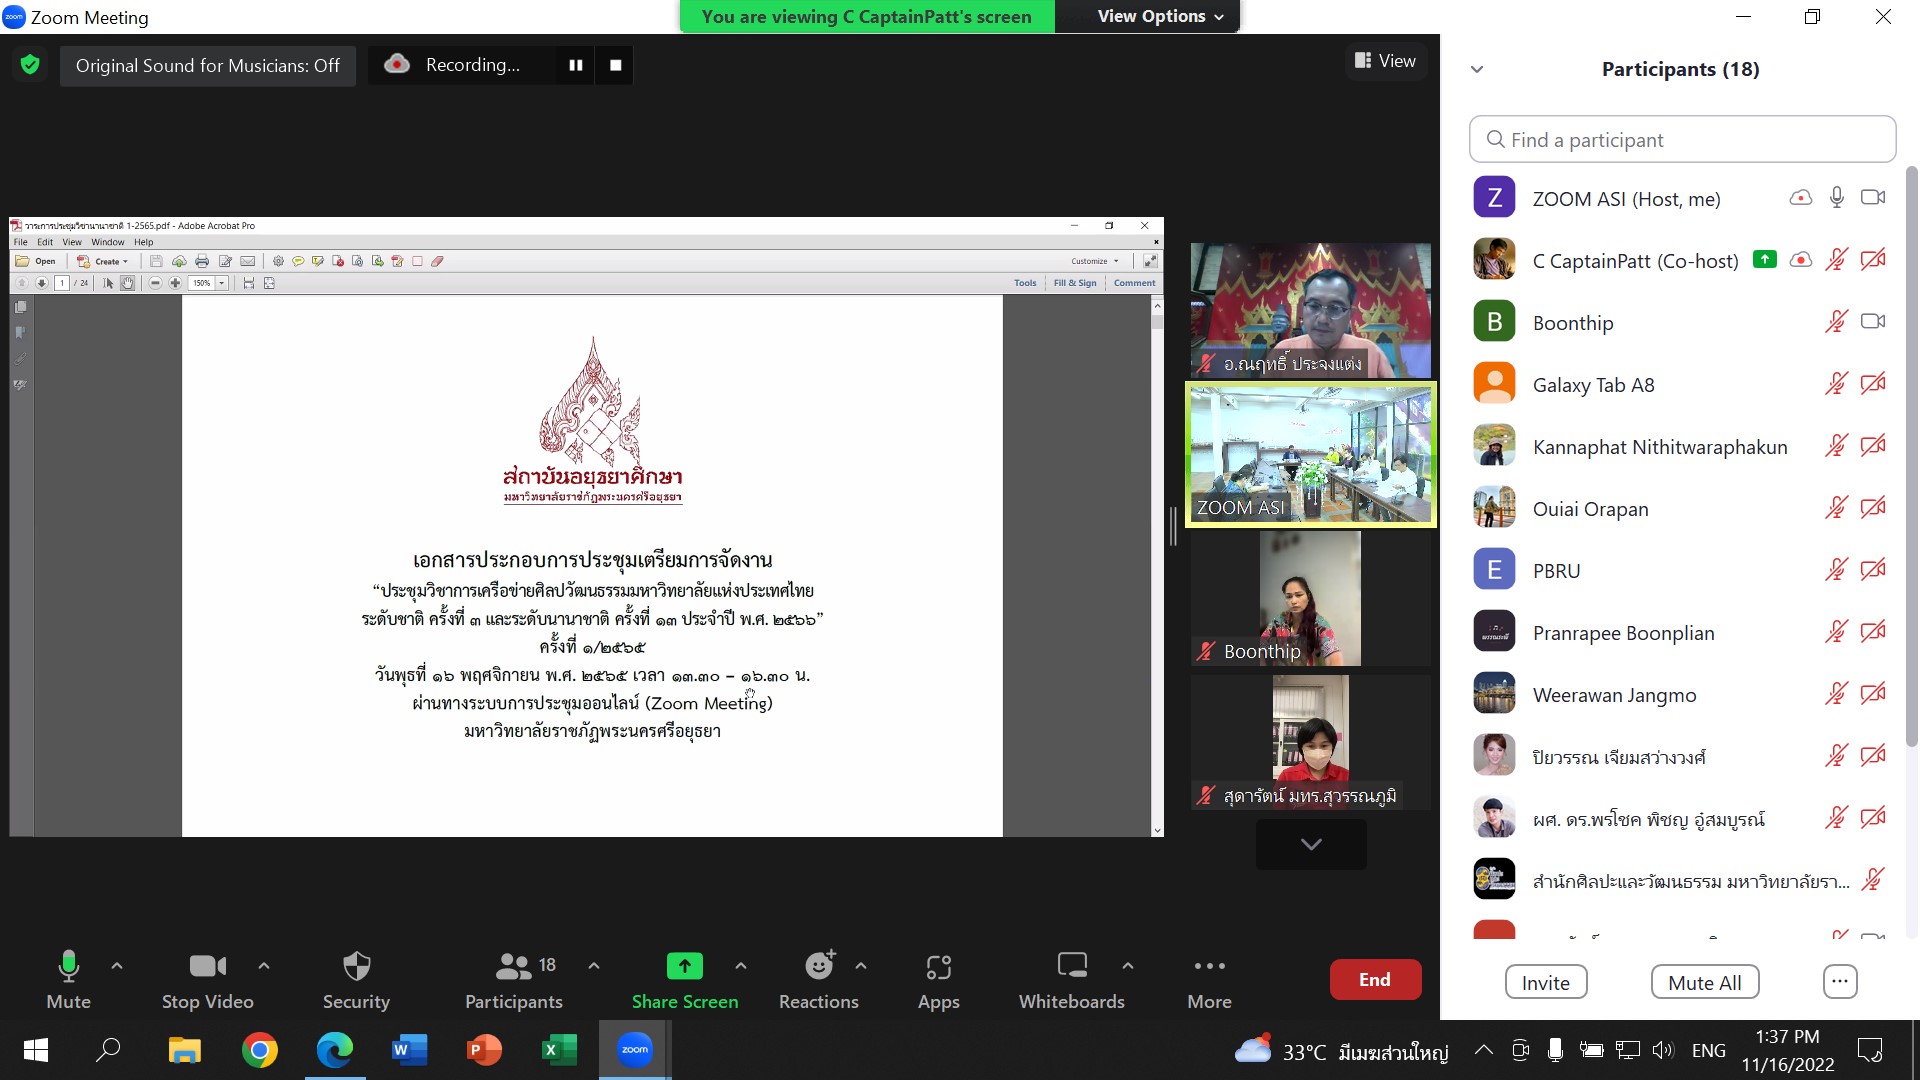Open View Options dropdown
The width and height of the screenshot is (1920, 1080).
1160,16
